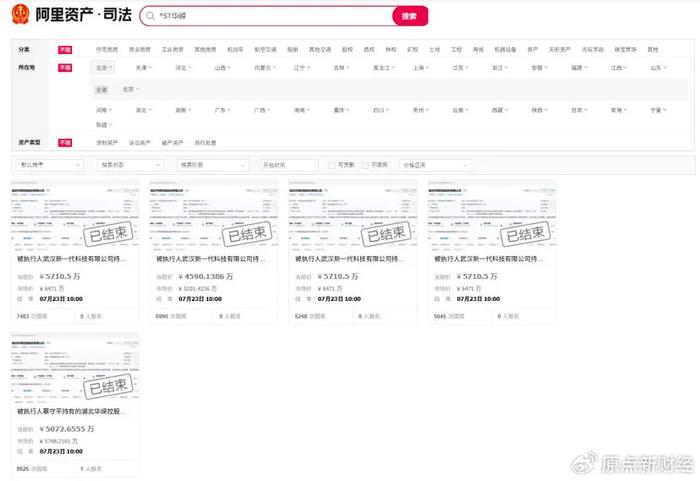This screenshot has height=481, width=700.
Task: Expand the 内蒙古 province dropdown
Action: 265,68
